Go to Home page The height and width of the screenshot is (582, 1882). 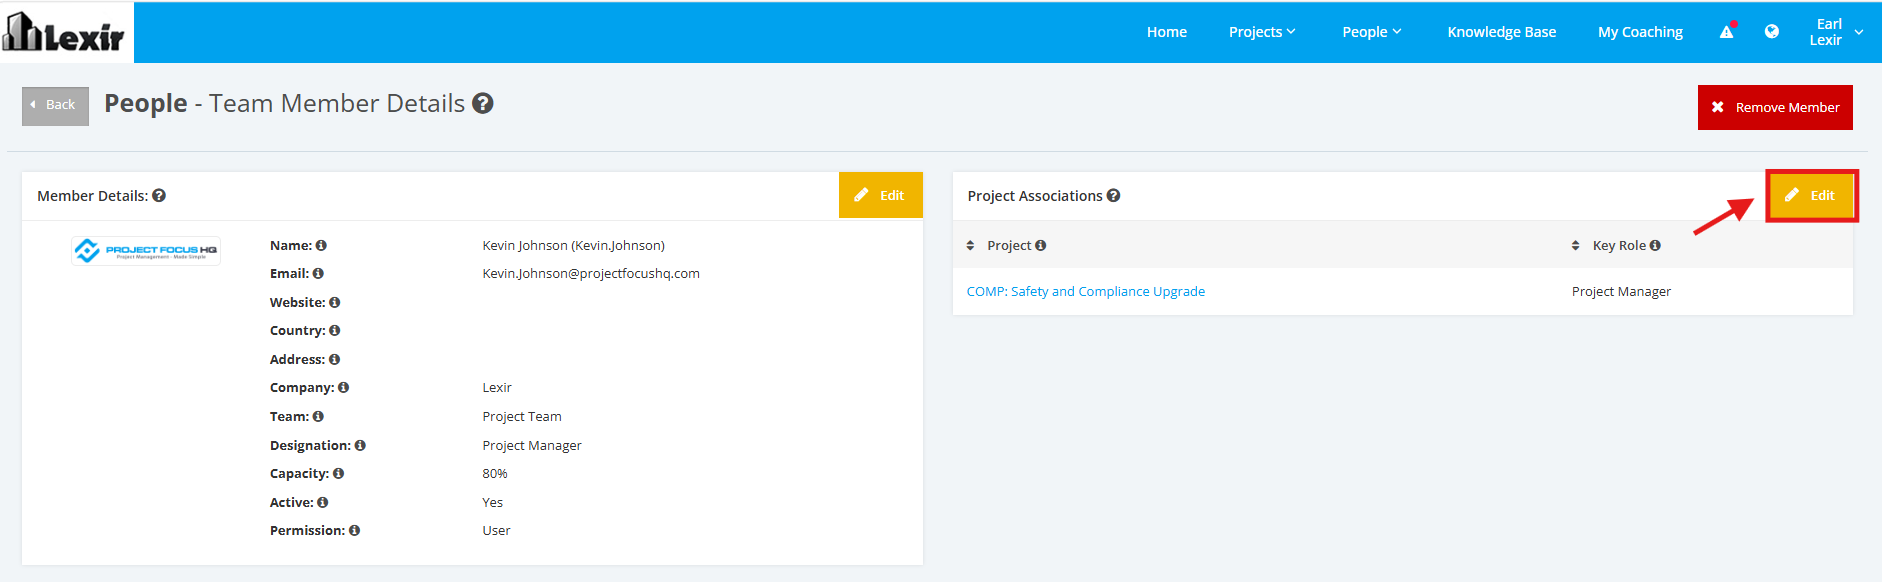1167,32
